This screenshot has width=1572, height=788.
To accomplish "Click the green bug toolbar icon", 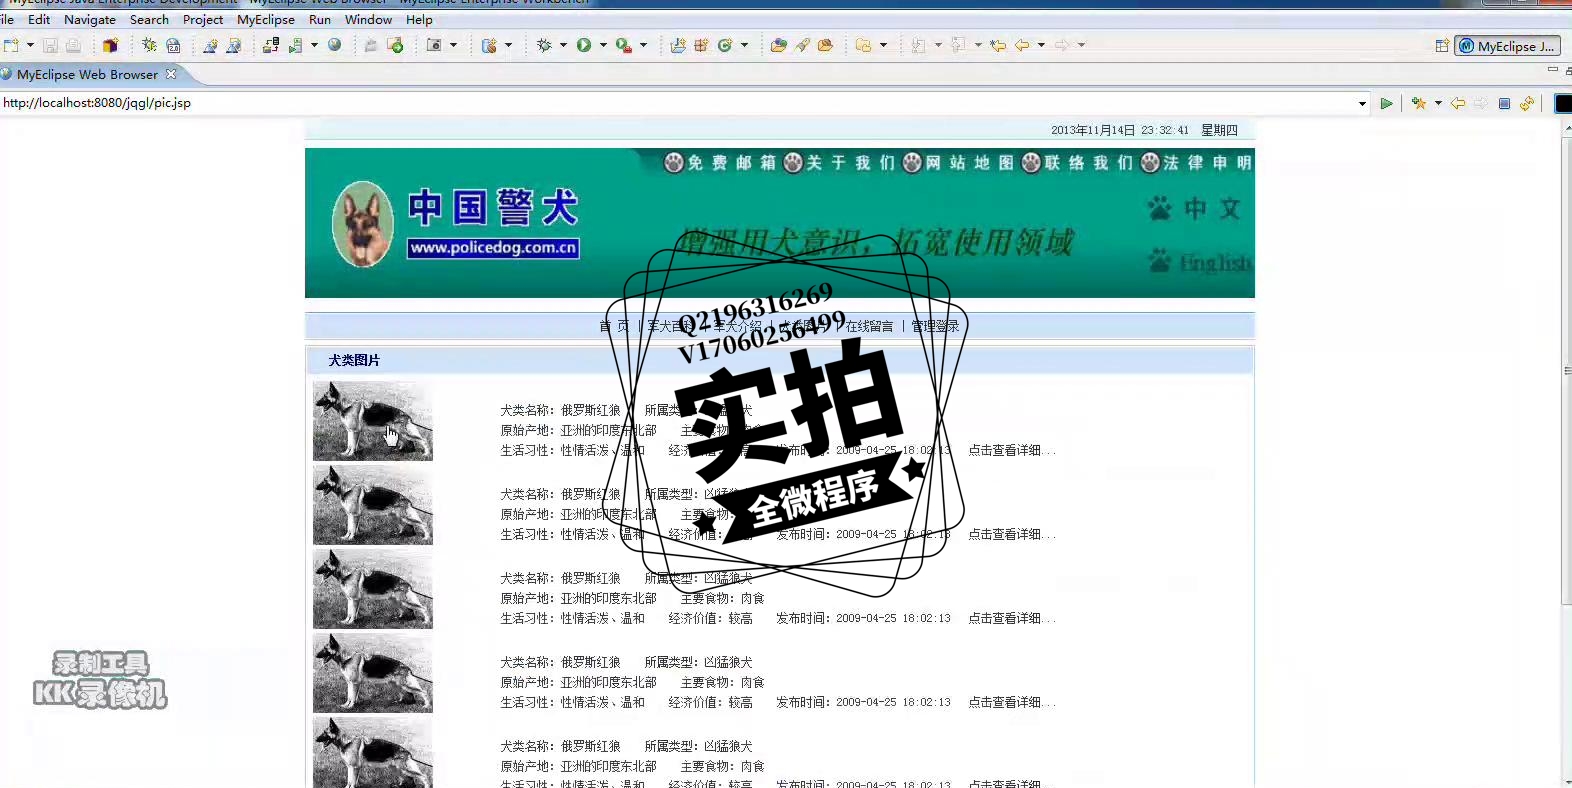I will [149, 45].
